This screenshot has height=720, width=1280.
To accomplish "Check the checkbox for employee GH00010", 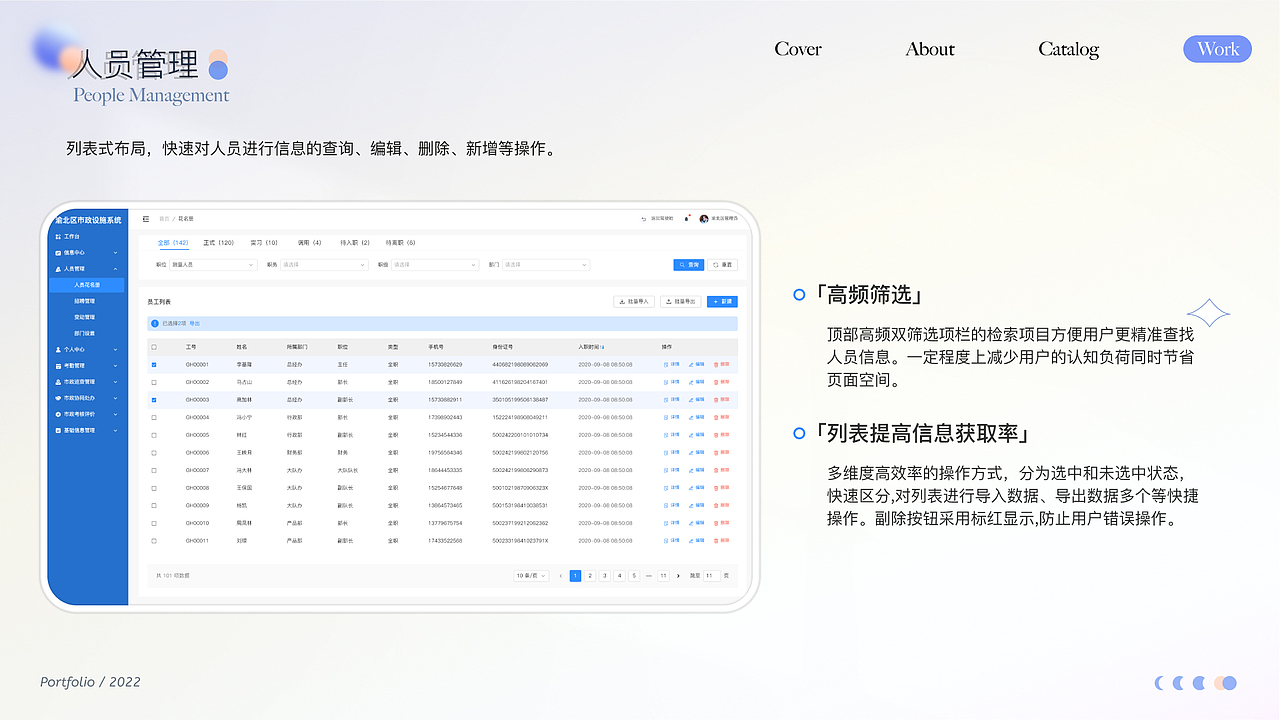I will (x=154, y=523).
